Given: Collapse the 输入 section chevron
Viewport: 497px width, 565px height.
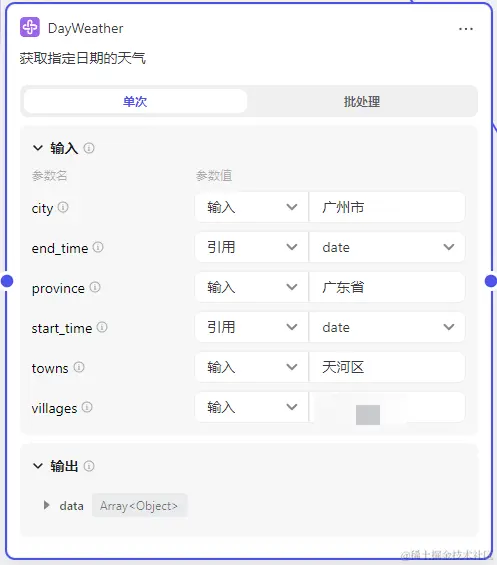Looking at the screenshot, I should click(x=38, y=148).
